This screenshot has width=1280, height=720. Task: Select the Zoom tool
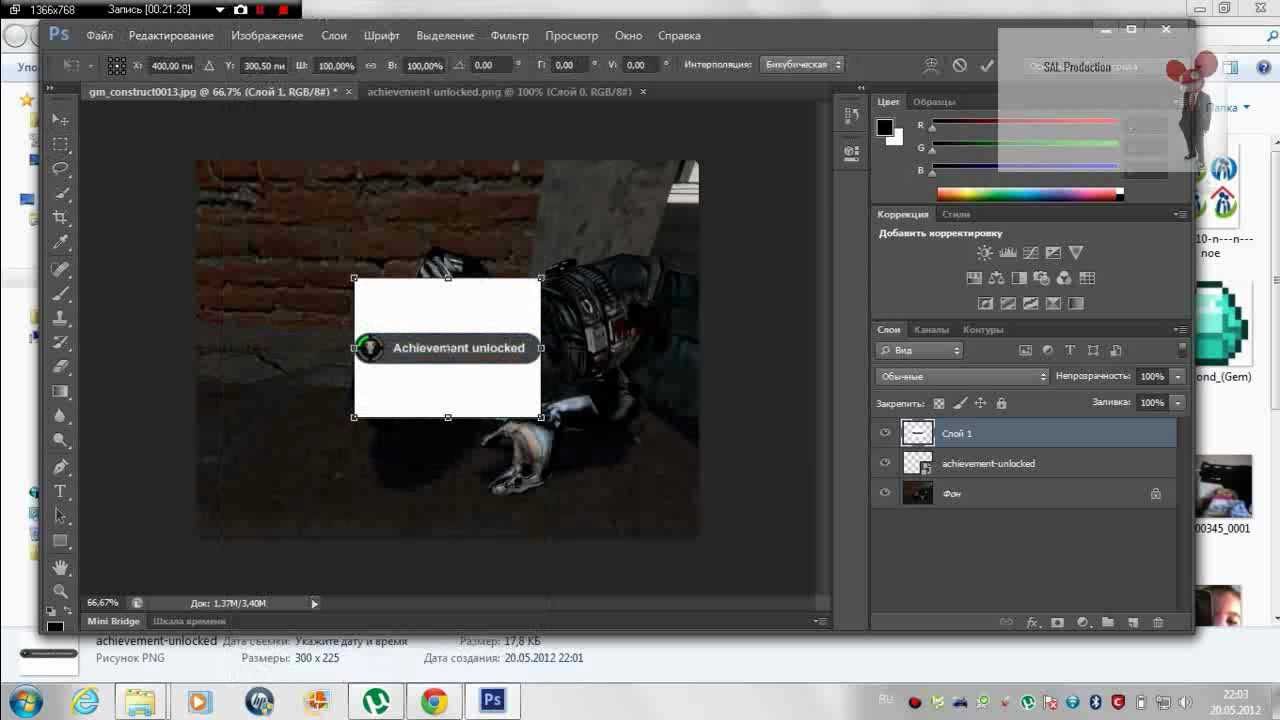60,591
